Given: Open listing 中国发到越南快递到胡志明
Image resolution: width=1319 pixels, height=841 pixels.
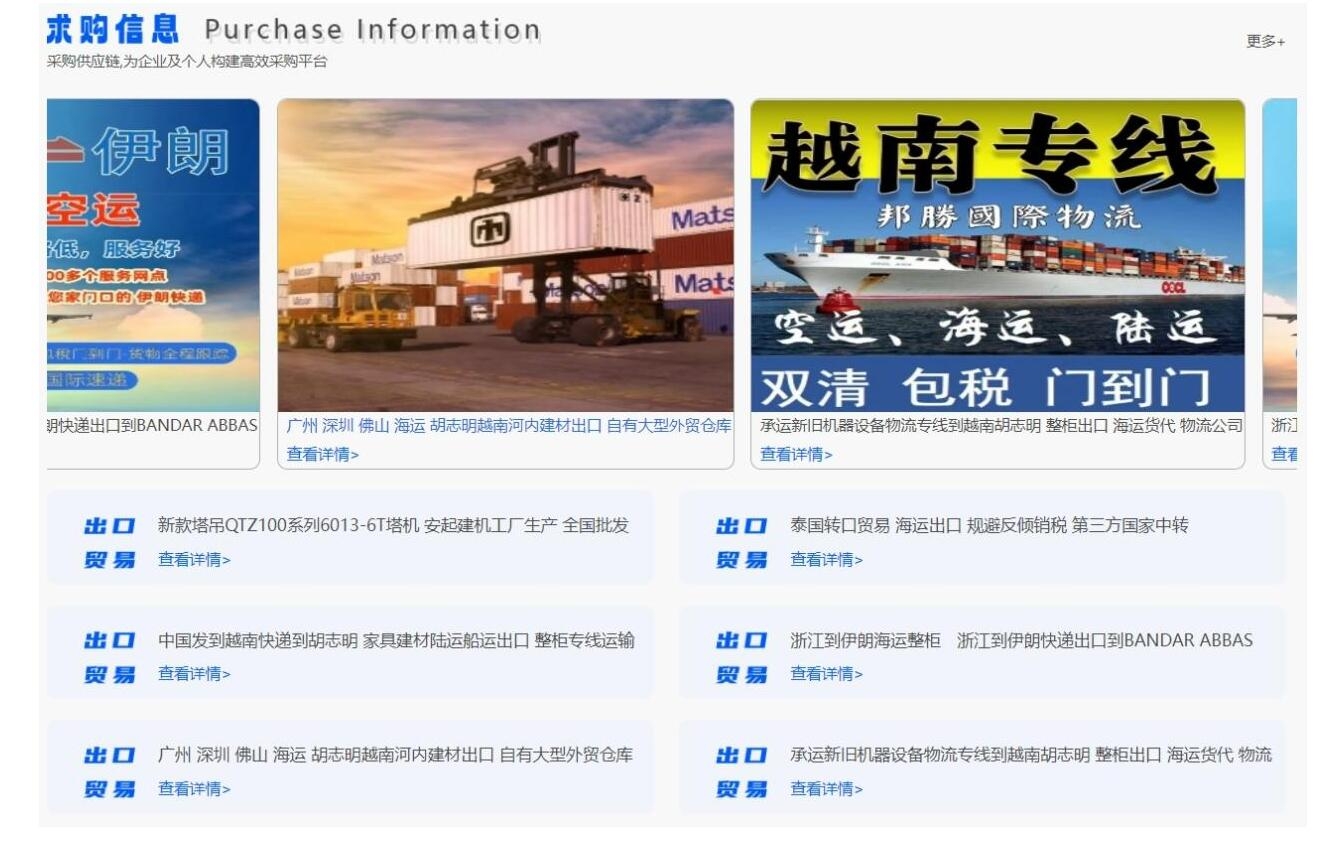Looking at the screenshot, I should pos(396,641).
